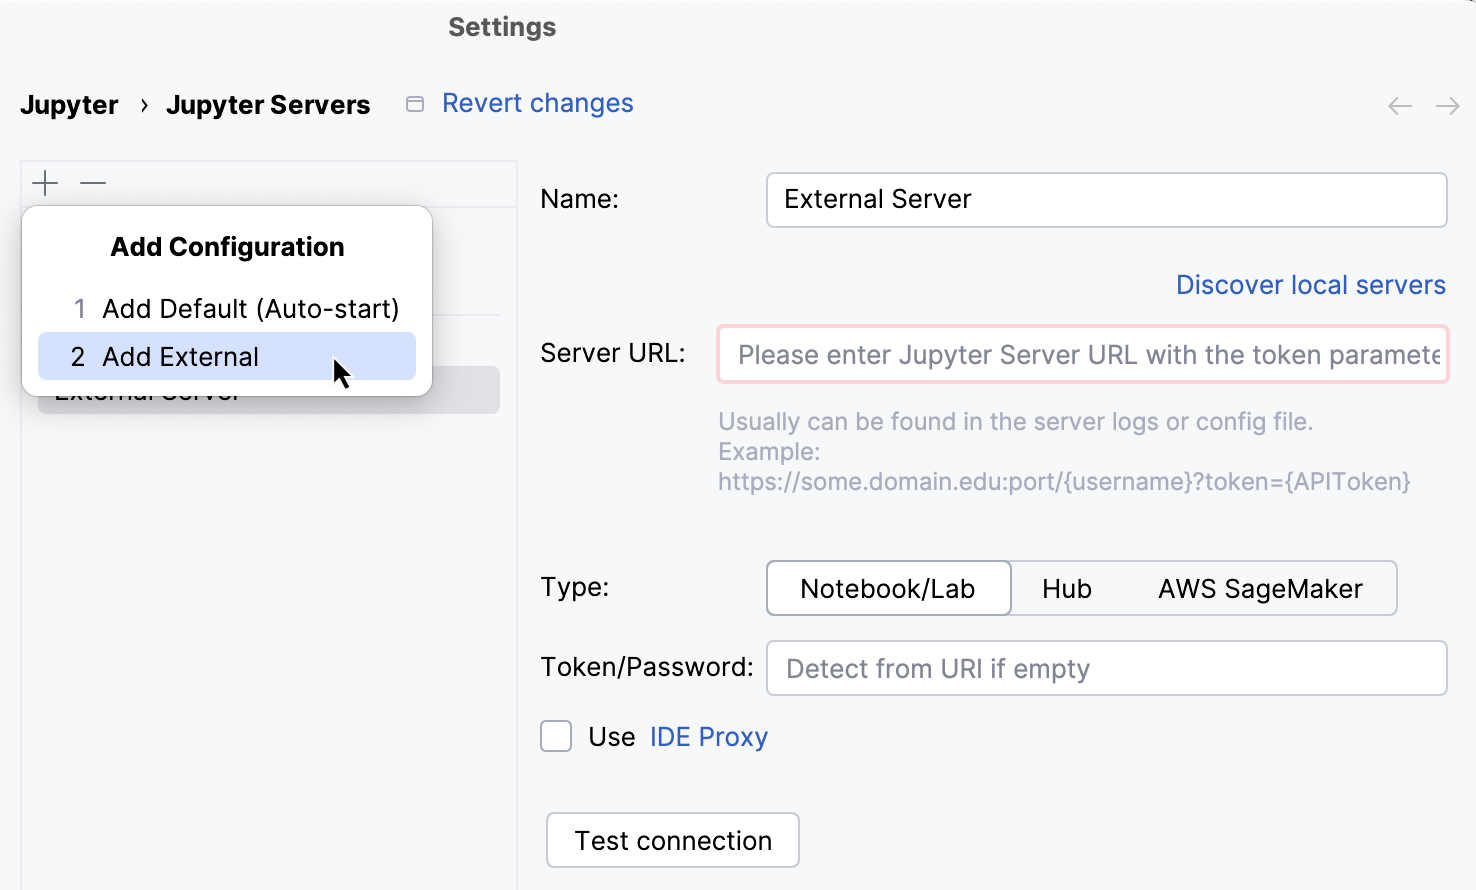This screenshot has height=890, width=1476.
Task: Open the IDE Proxy settings link
Action: (x=708, y=736)
